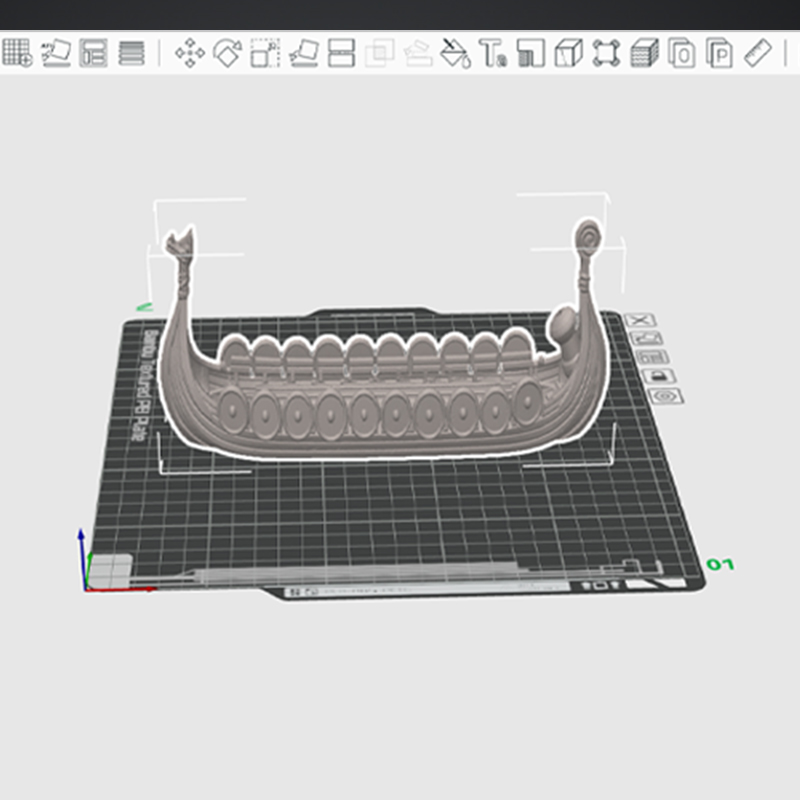This screenshot has width=800, height=800.
Task: Select the Scale tool
Action: 265,53
